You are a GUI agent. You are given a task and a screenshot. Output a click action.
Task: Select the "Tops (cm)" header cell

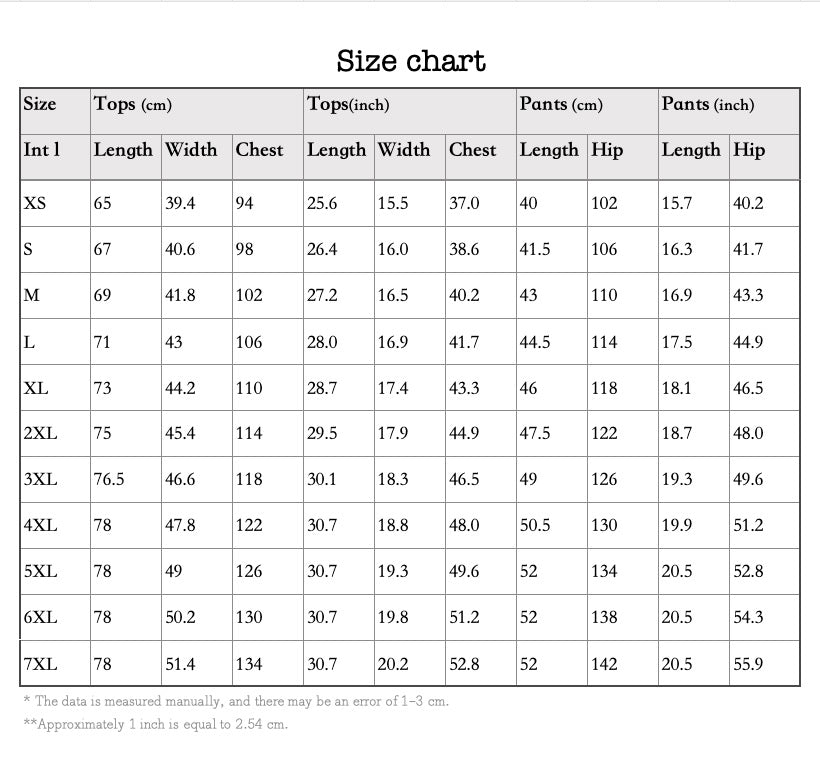point(131,105)
